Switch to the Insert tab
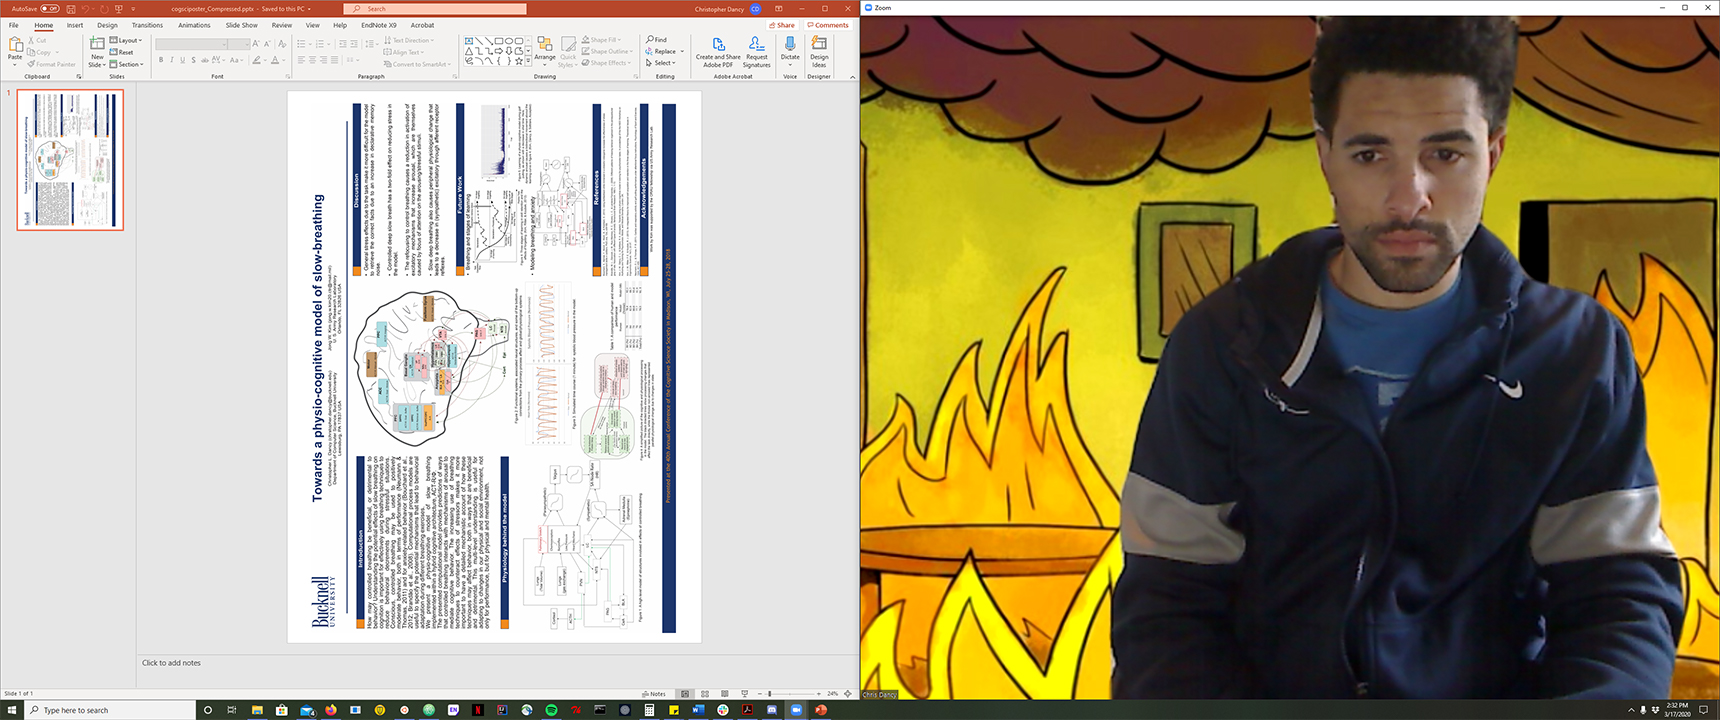The height and width of the screenshot is (720, 1720). 75,25
